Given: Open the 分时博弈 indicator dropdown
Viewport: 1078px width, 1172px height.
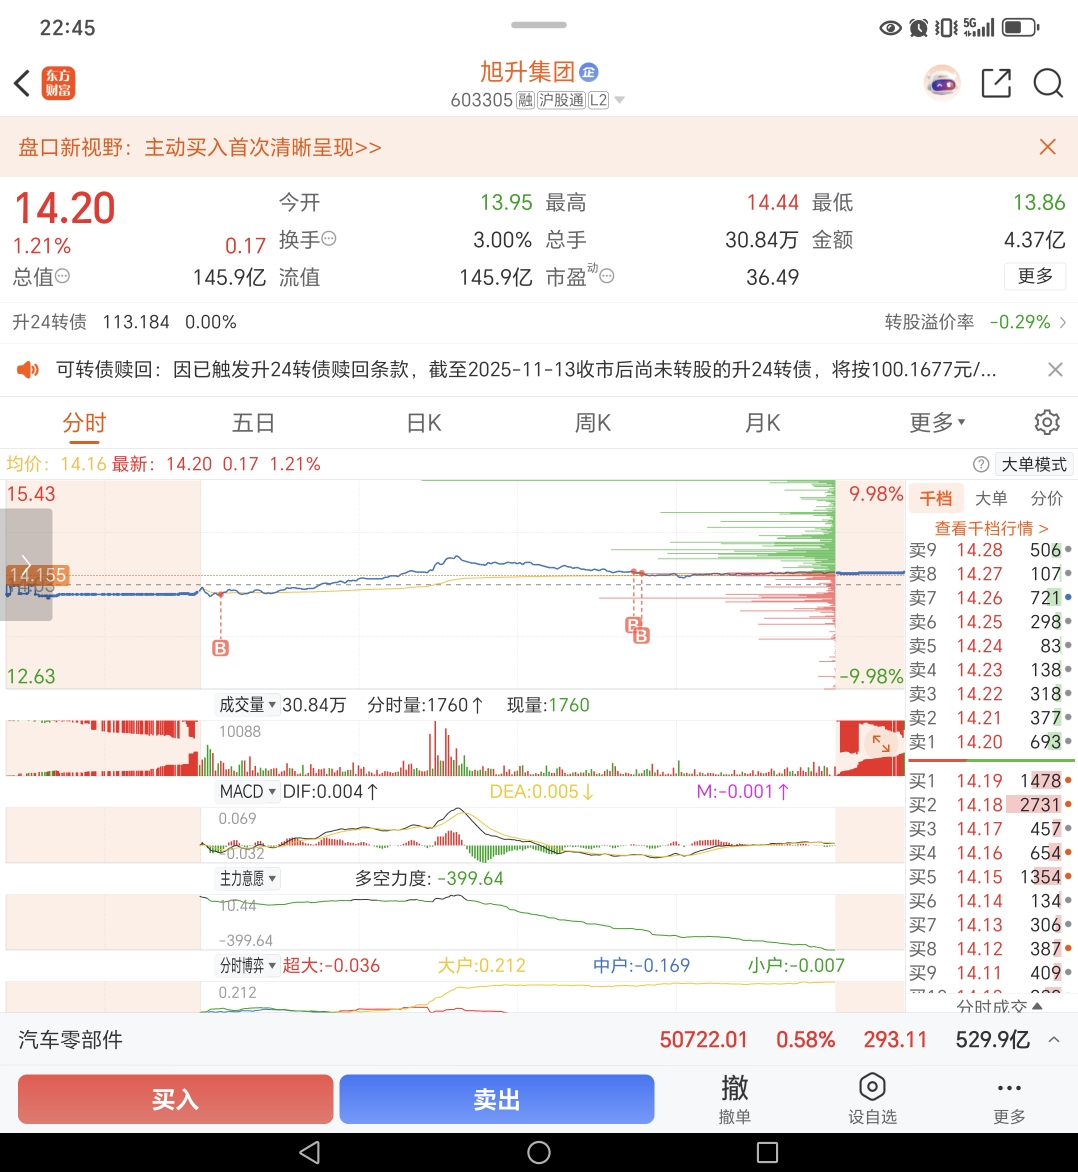Looking at the screenshot, I should (247, 965).
